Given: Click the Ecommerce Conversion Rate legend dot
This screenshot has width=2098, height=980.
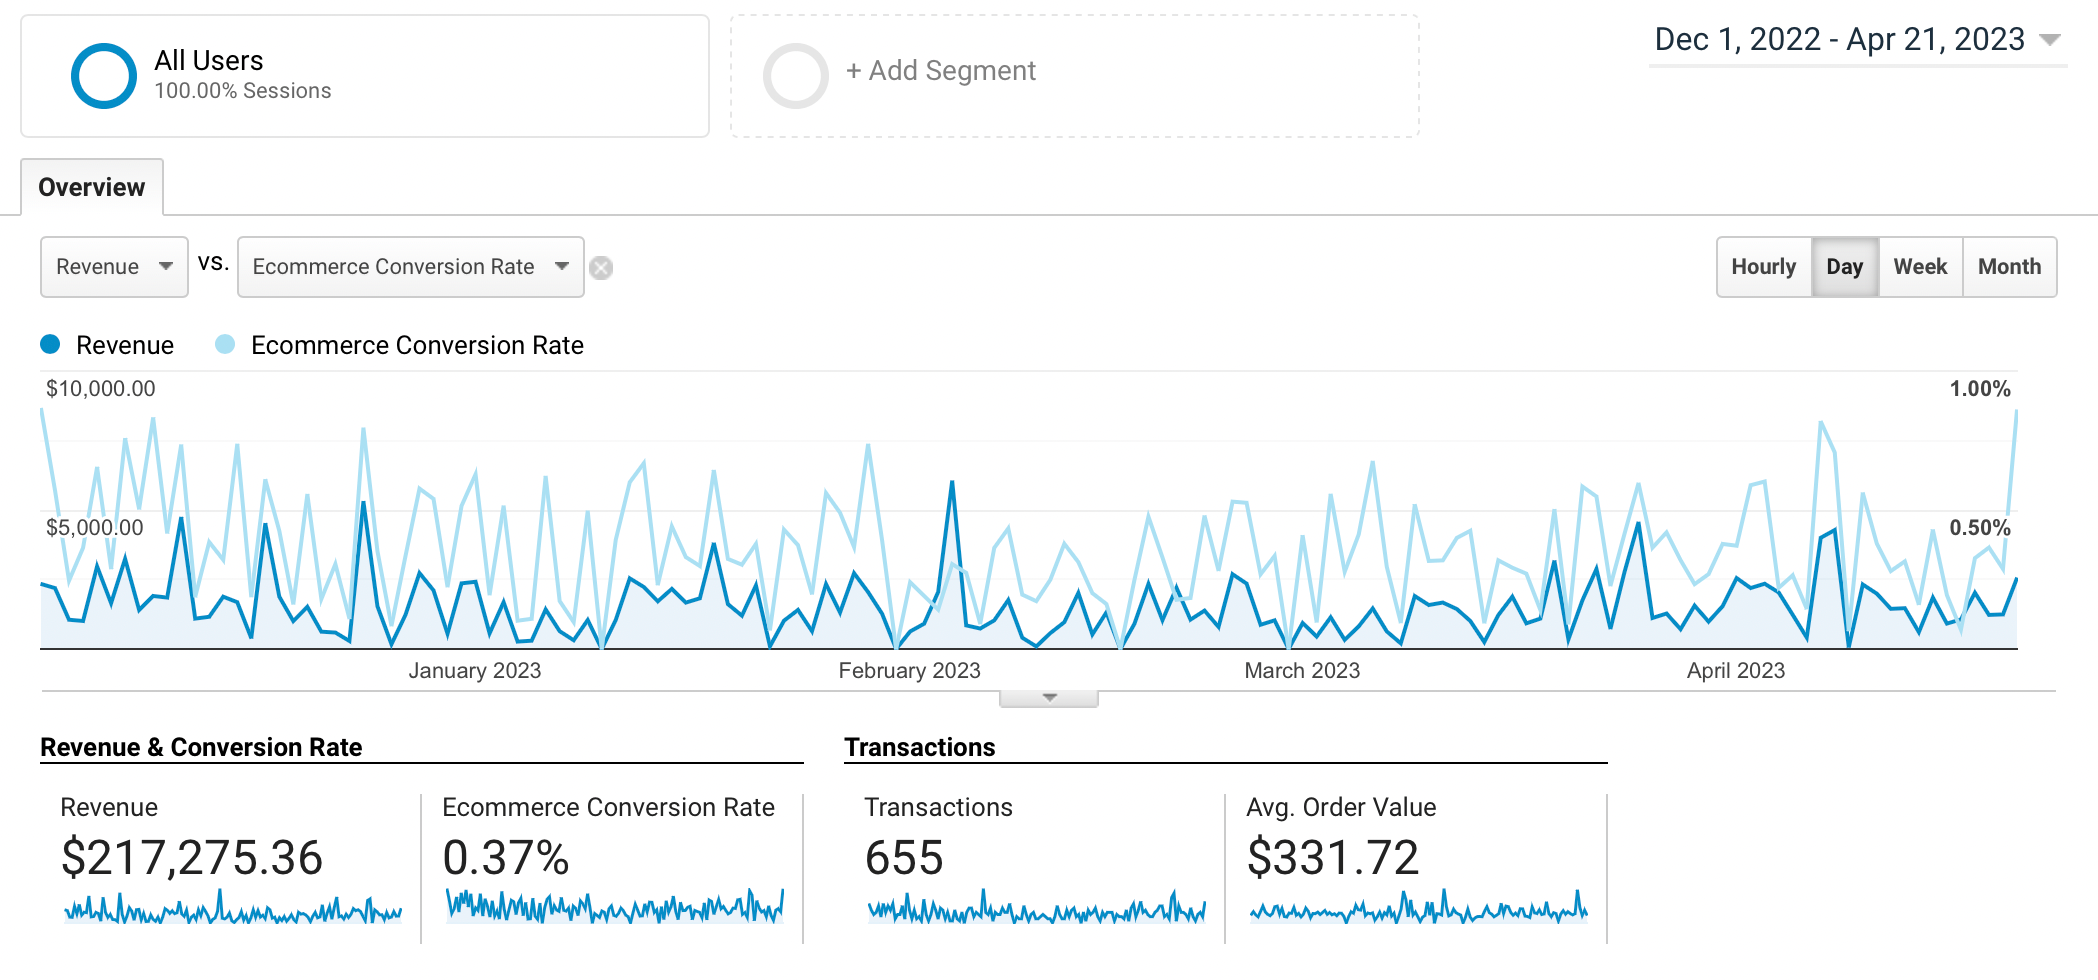Looking at the screenshot, I should (x=225, y=345).
